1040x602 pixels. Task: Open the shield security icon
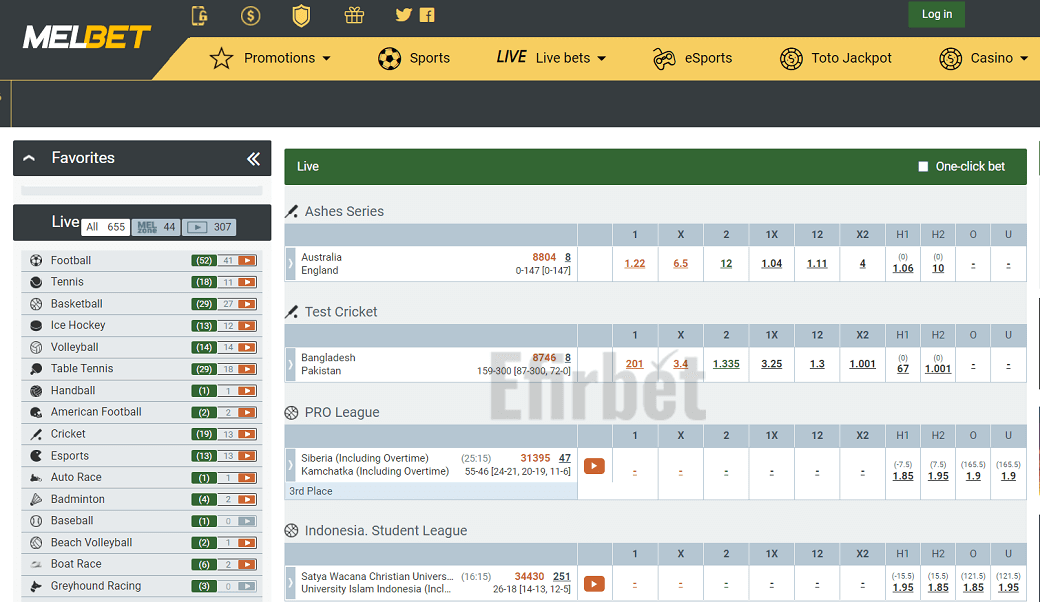point(301,15)
